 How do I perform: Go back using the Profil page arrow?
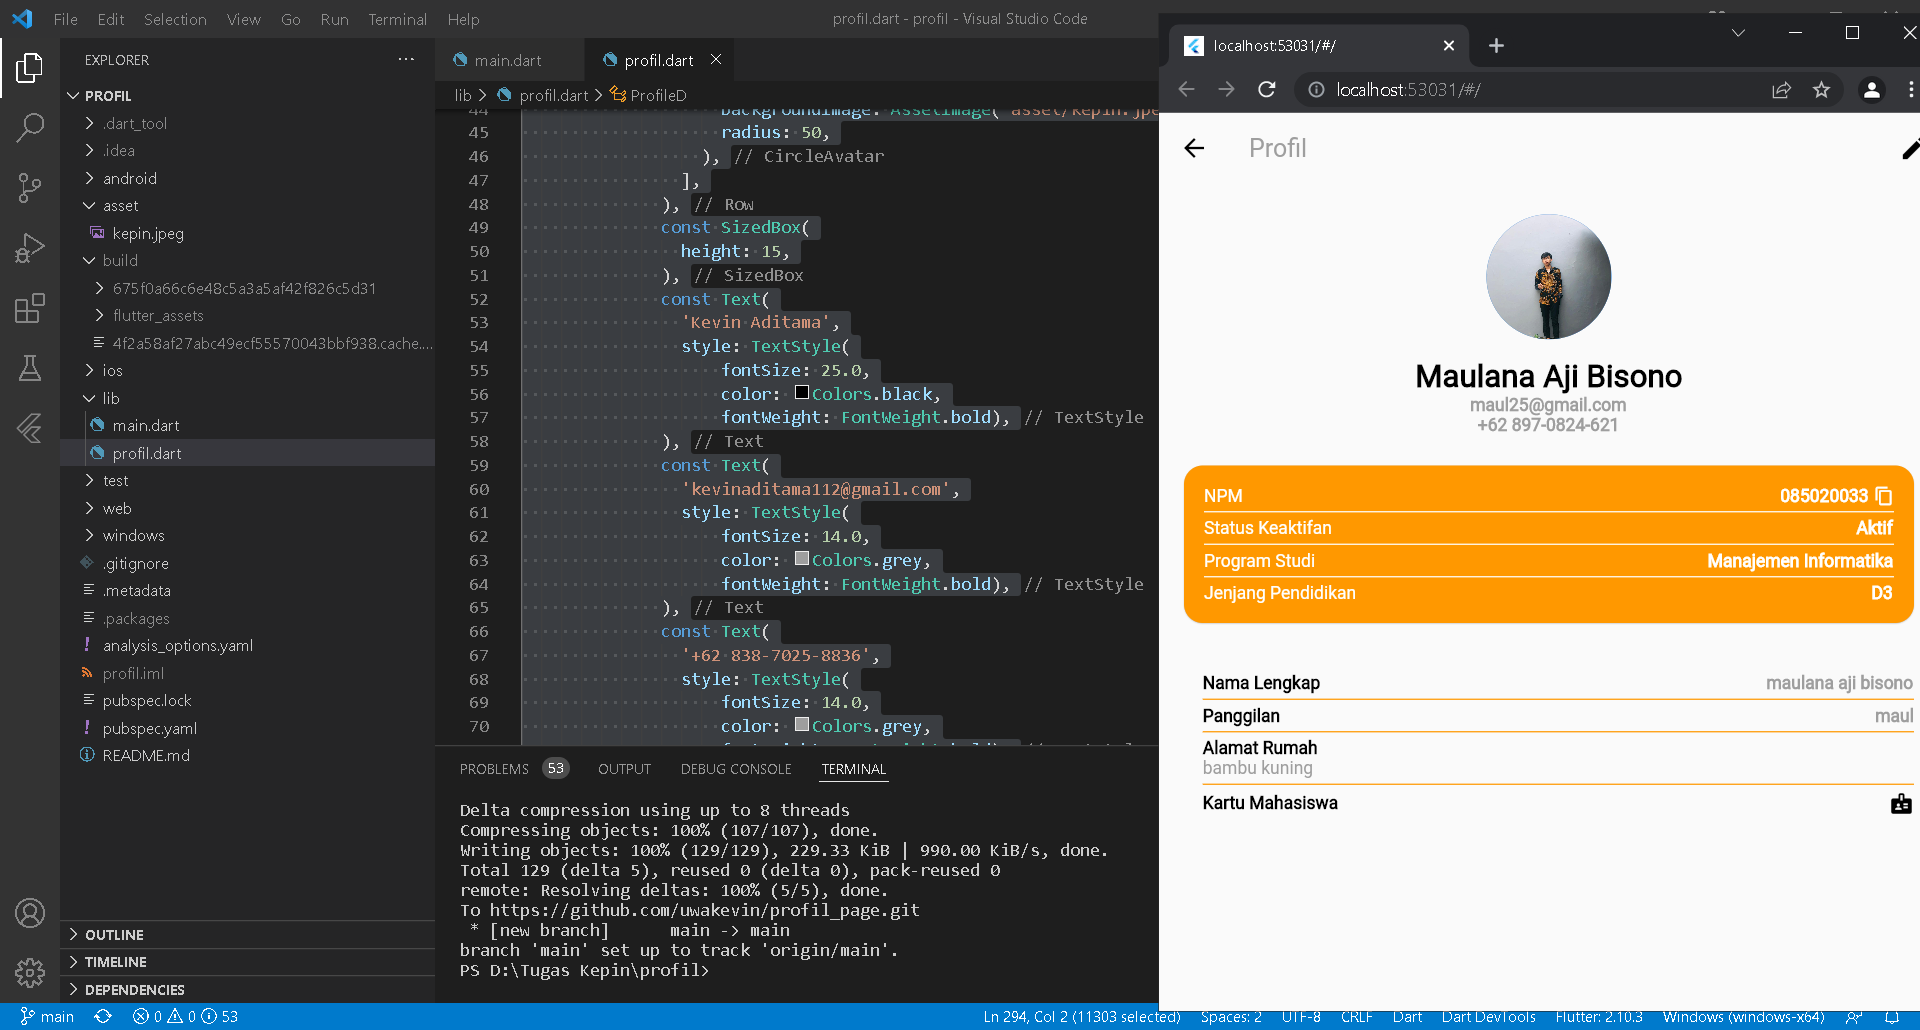(x=1194, y=148)
